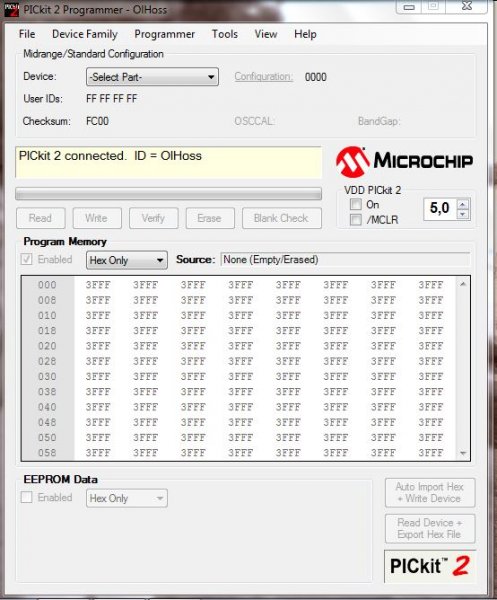This screenshot has height=600, width=497.
Task: Click Auto Import Hex + Write Device button
Action: (430, 492)
